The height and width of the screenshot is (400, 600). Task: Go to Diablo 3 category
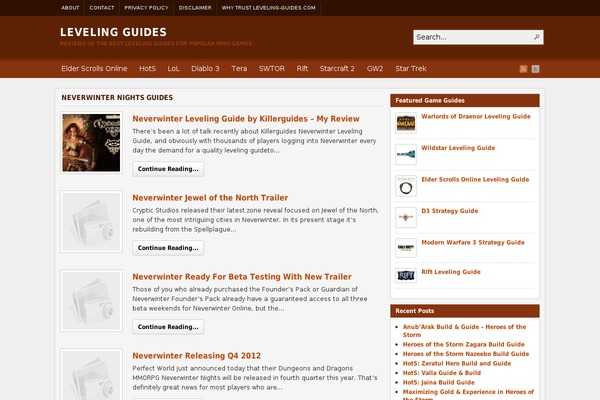pyautogui.click(x=205, y=69)
